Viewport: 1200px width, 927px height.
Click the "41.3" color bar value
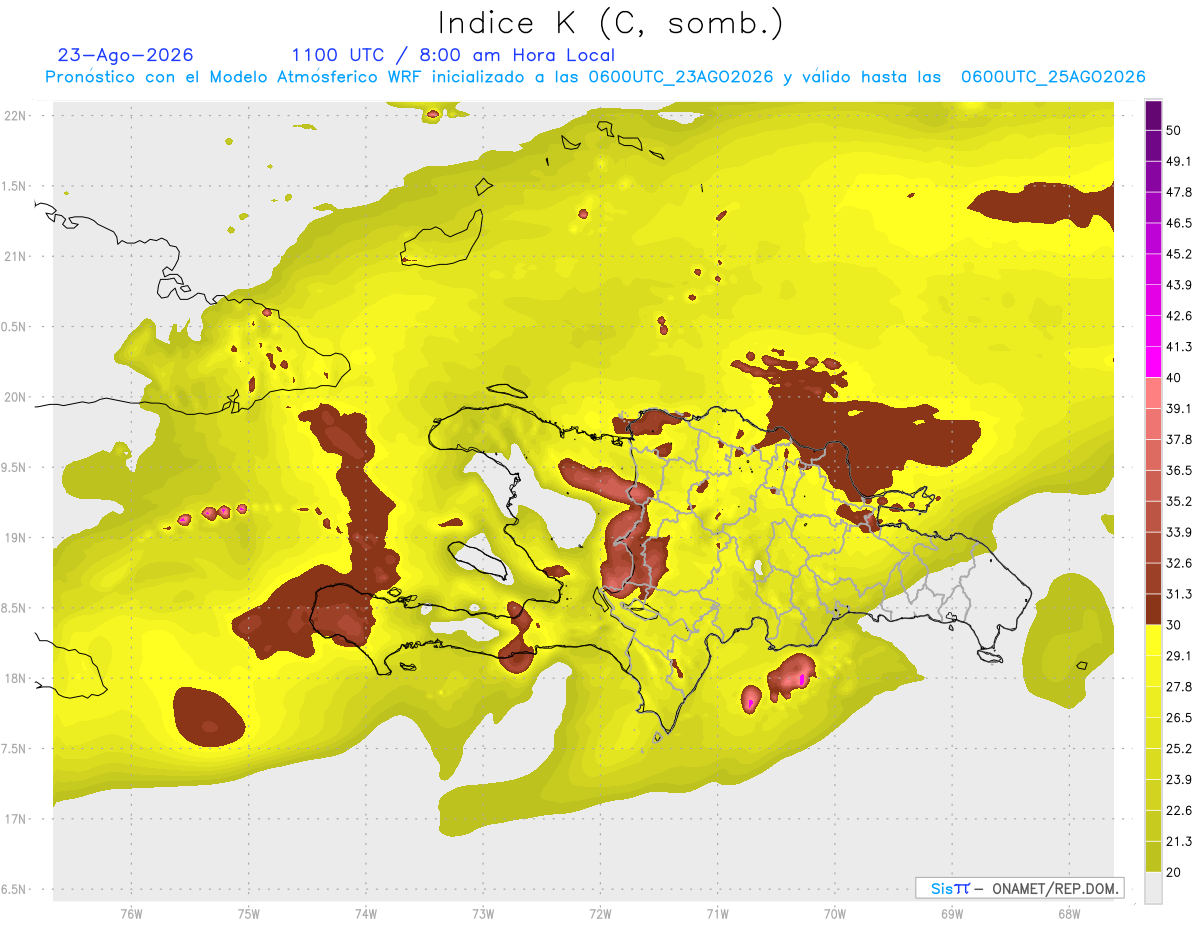click(x=1179, y=347)
